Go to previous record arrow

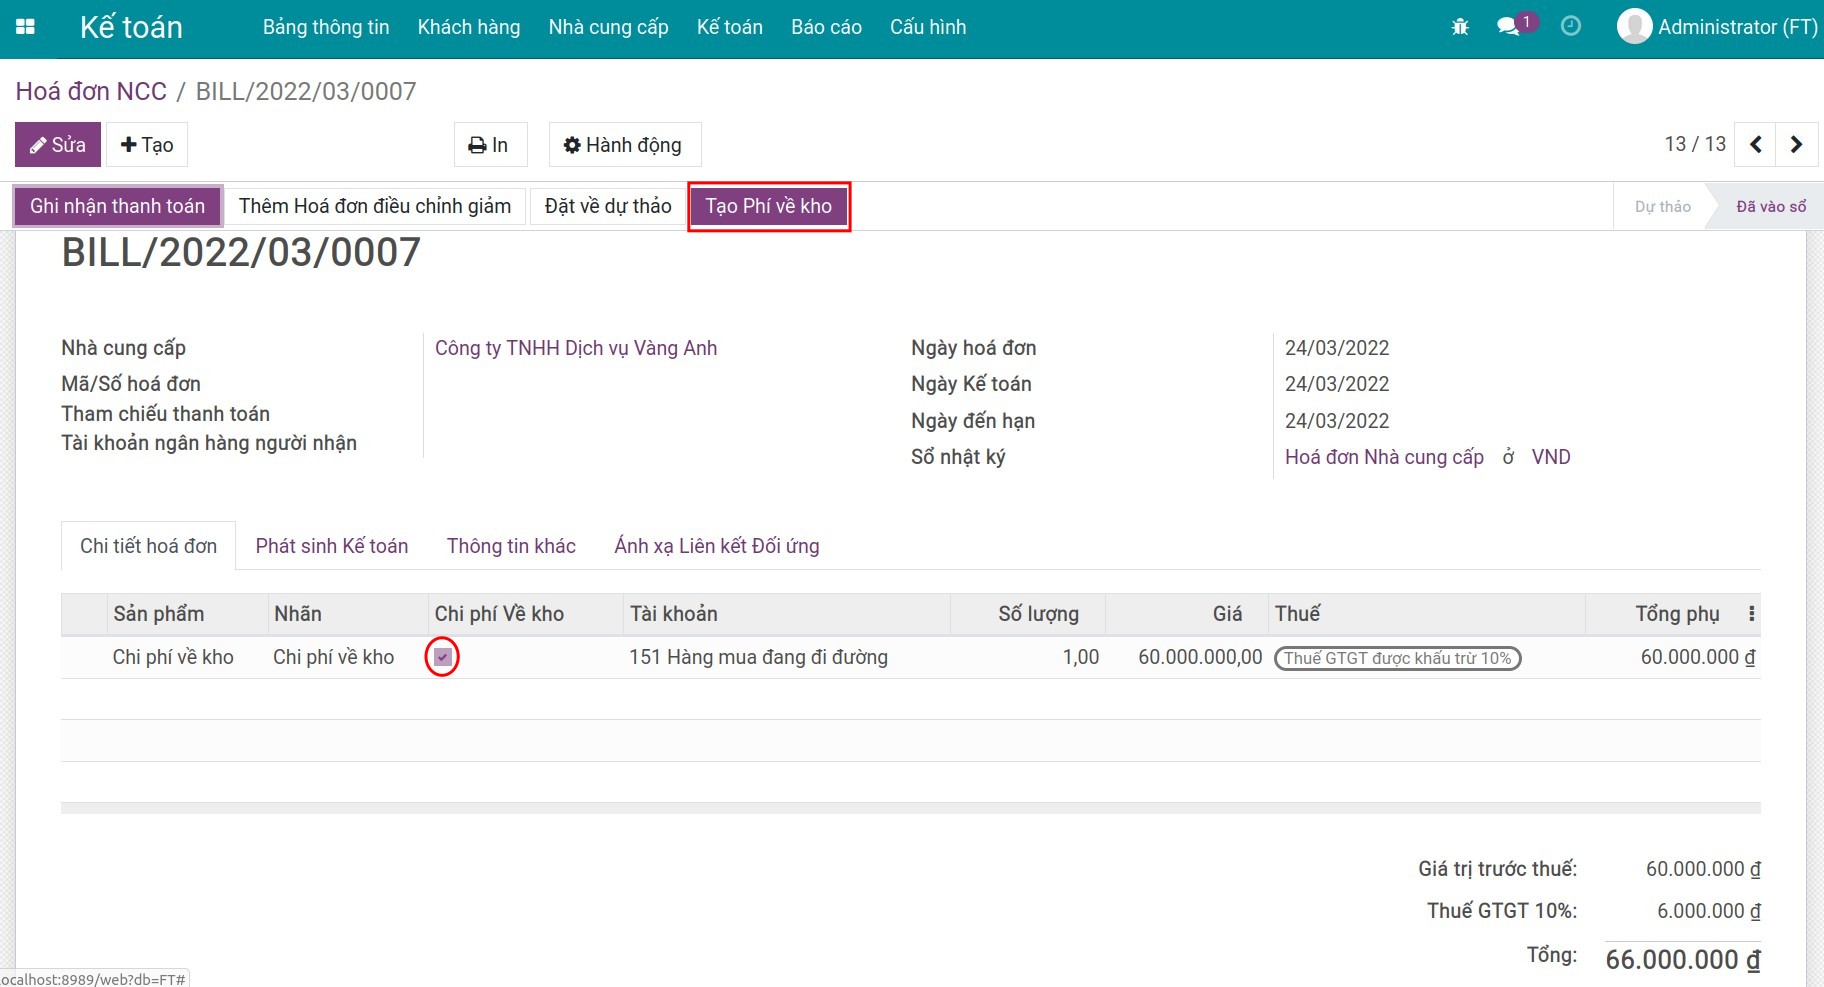coord(1756,144)
